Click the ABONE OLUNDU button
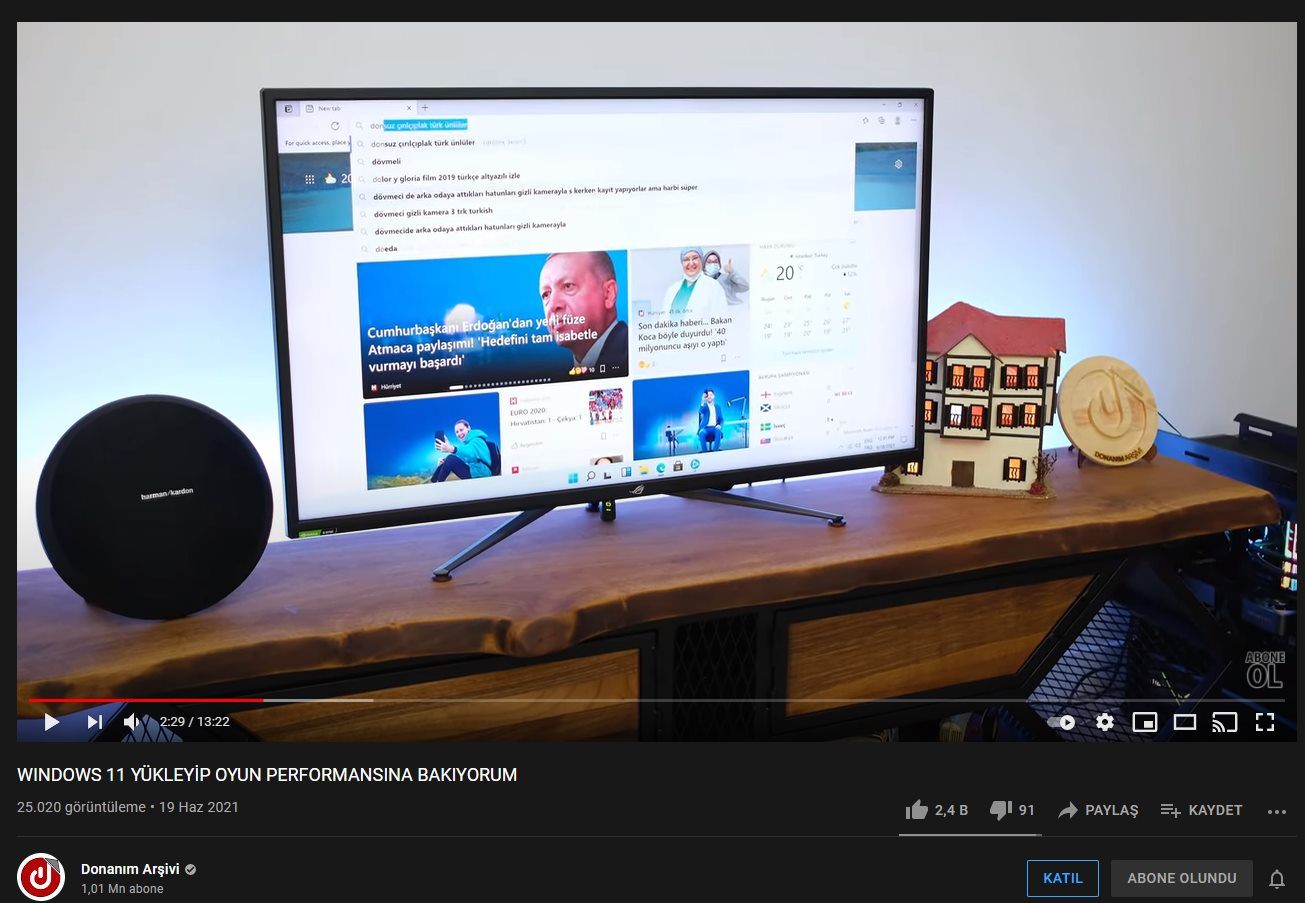 (1182, 878)
